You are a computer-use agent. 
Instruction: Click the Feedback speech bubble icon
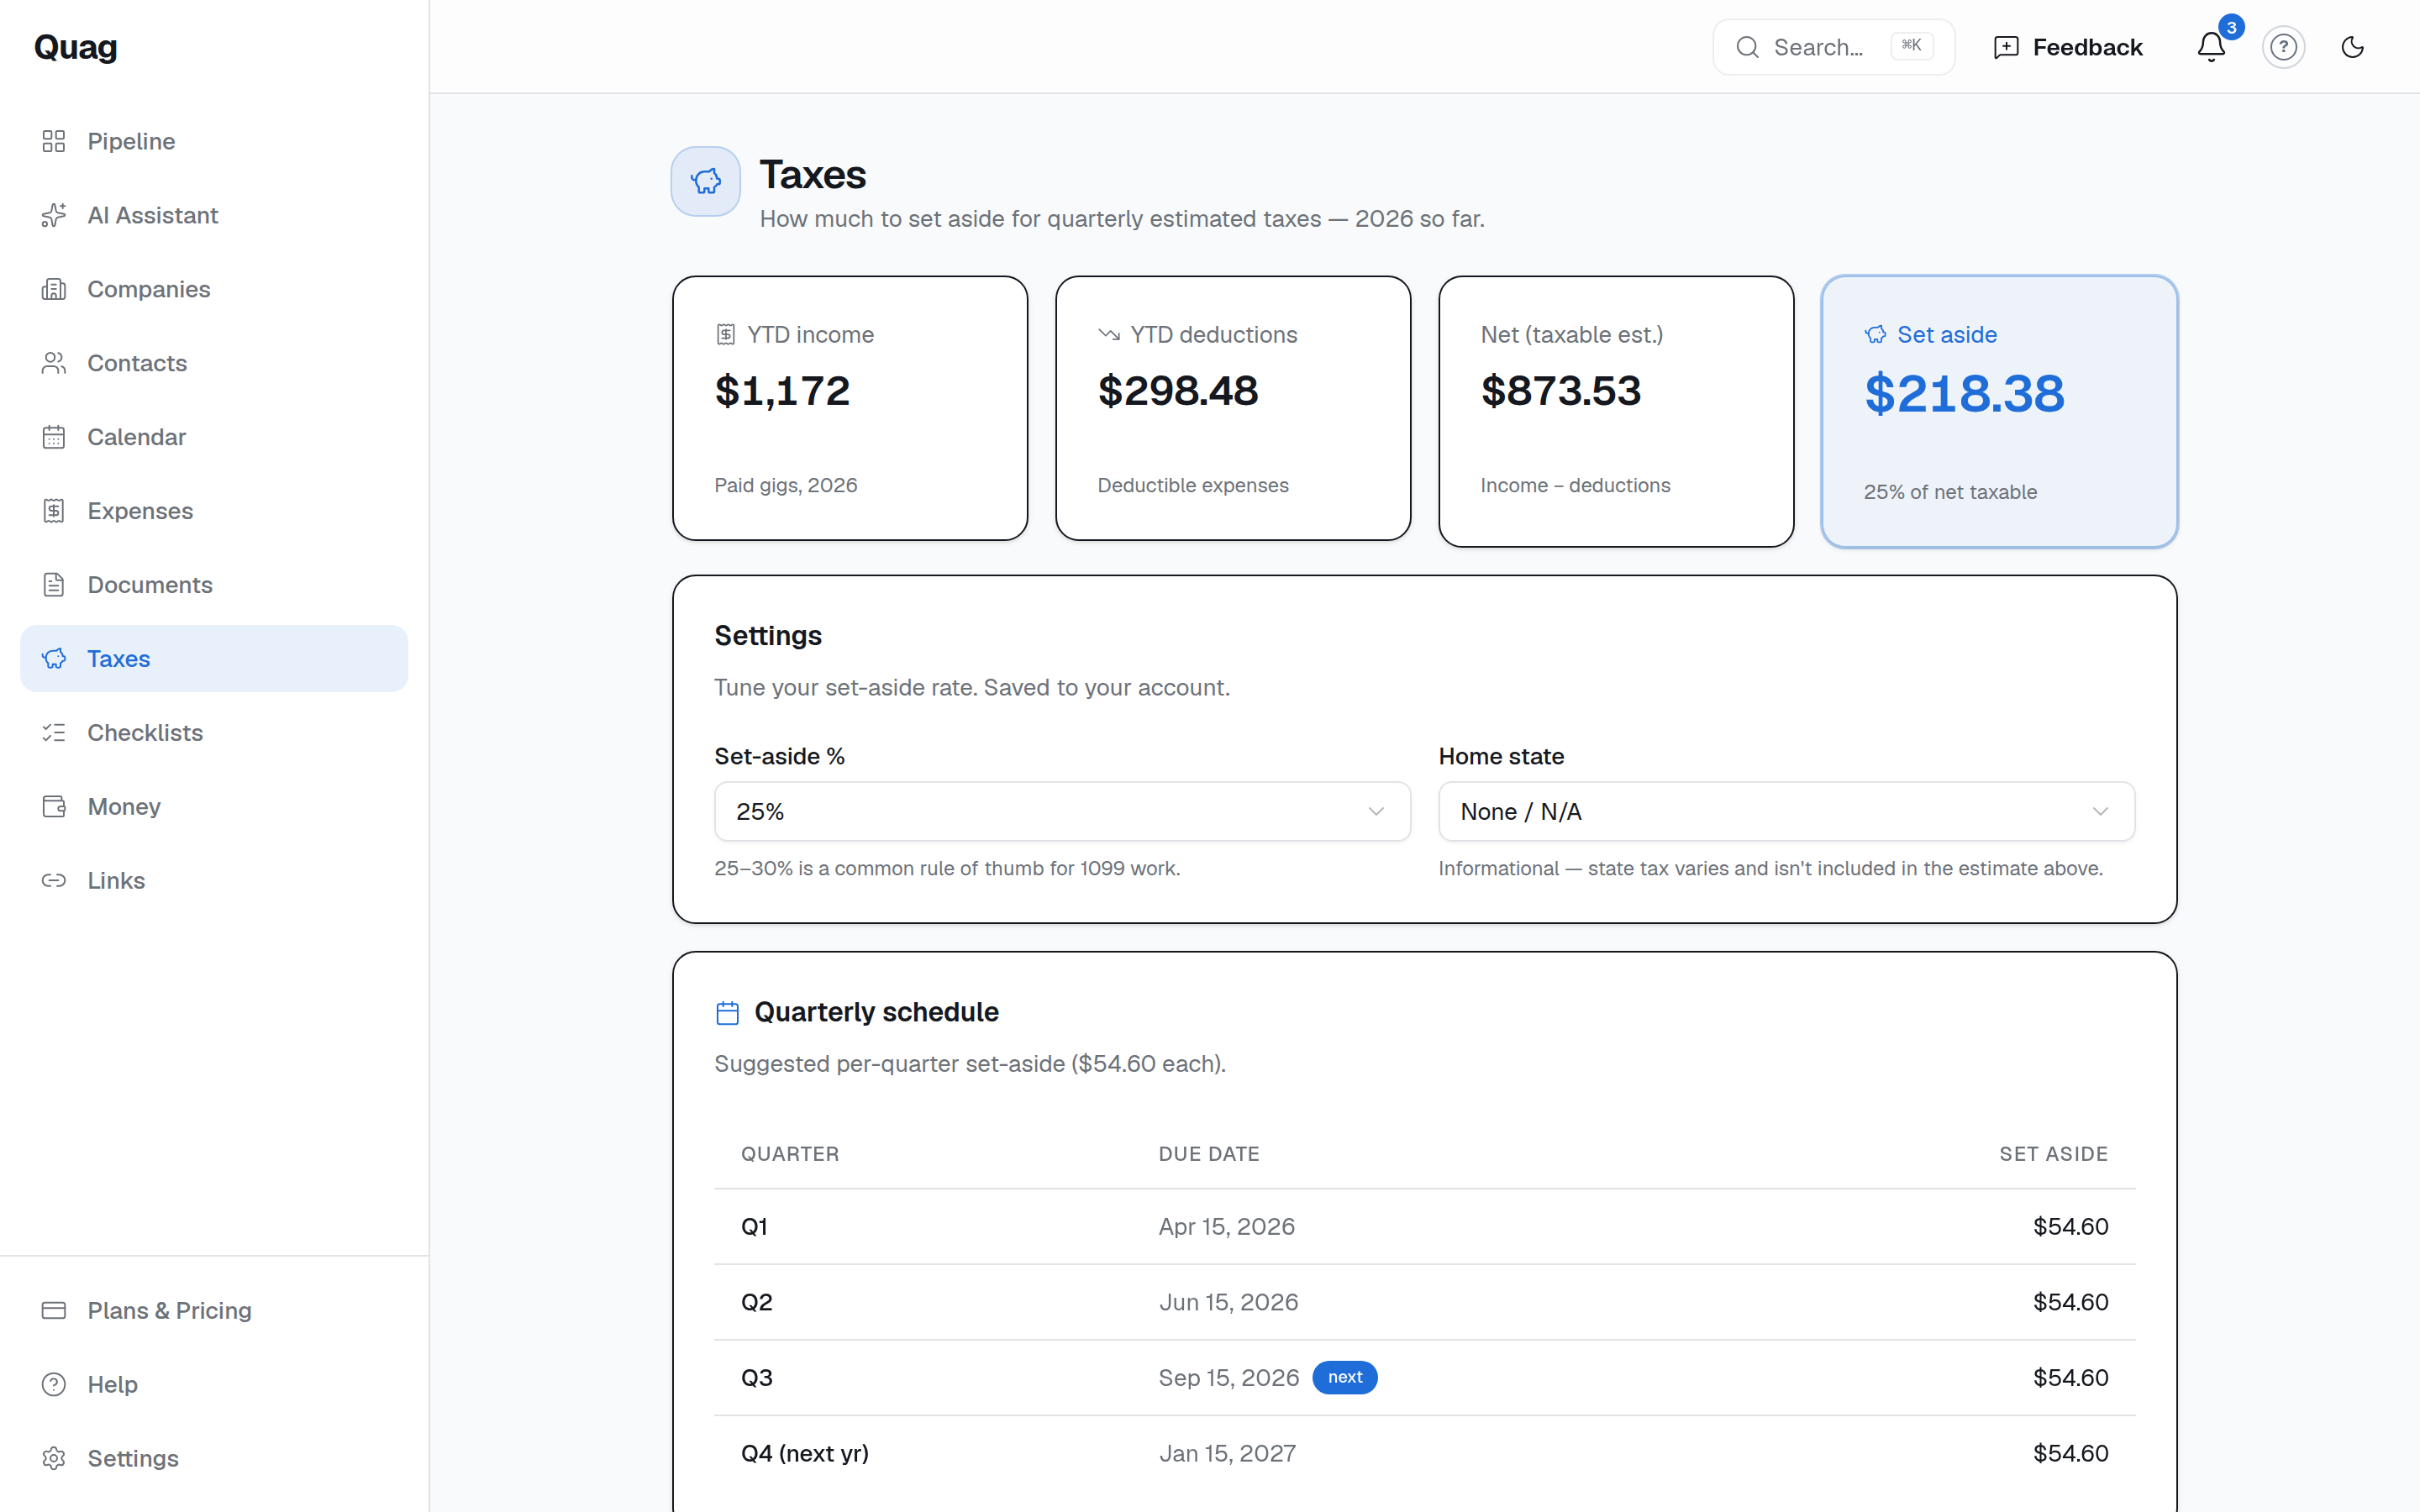(2006, 47)
